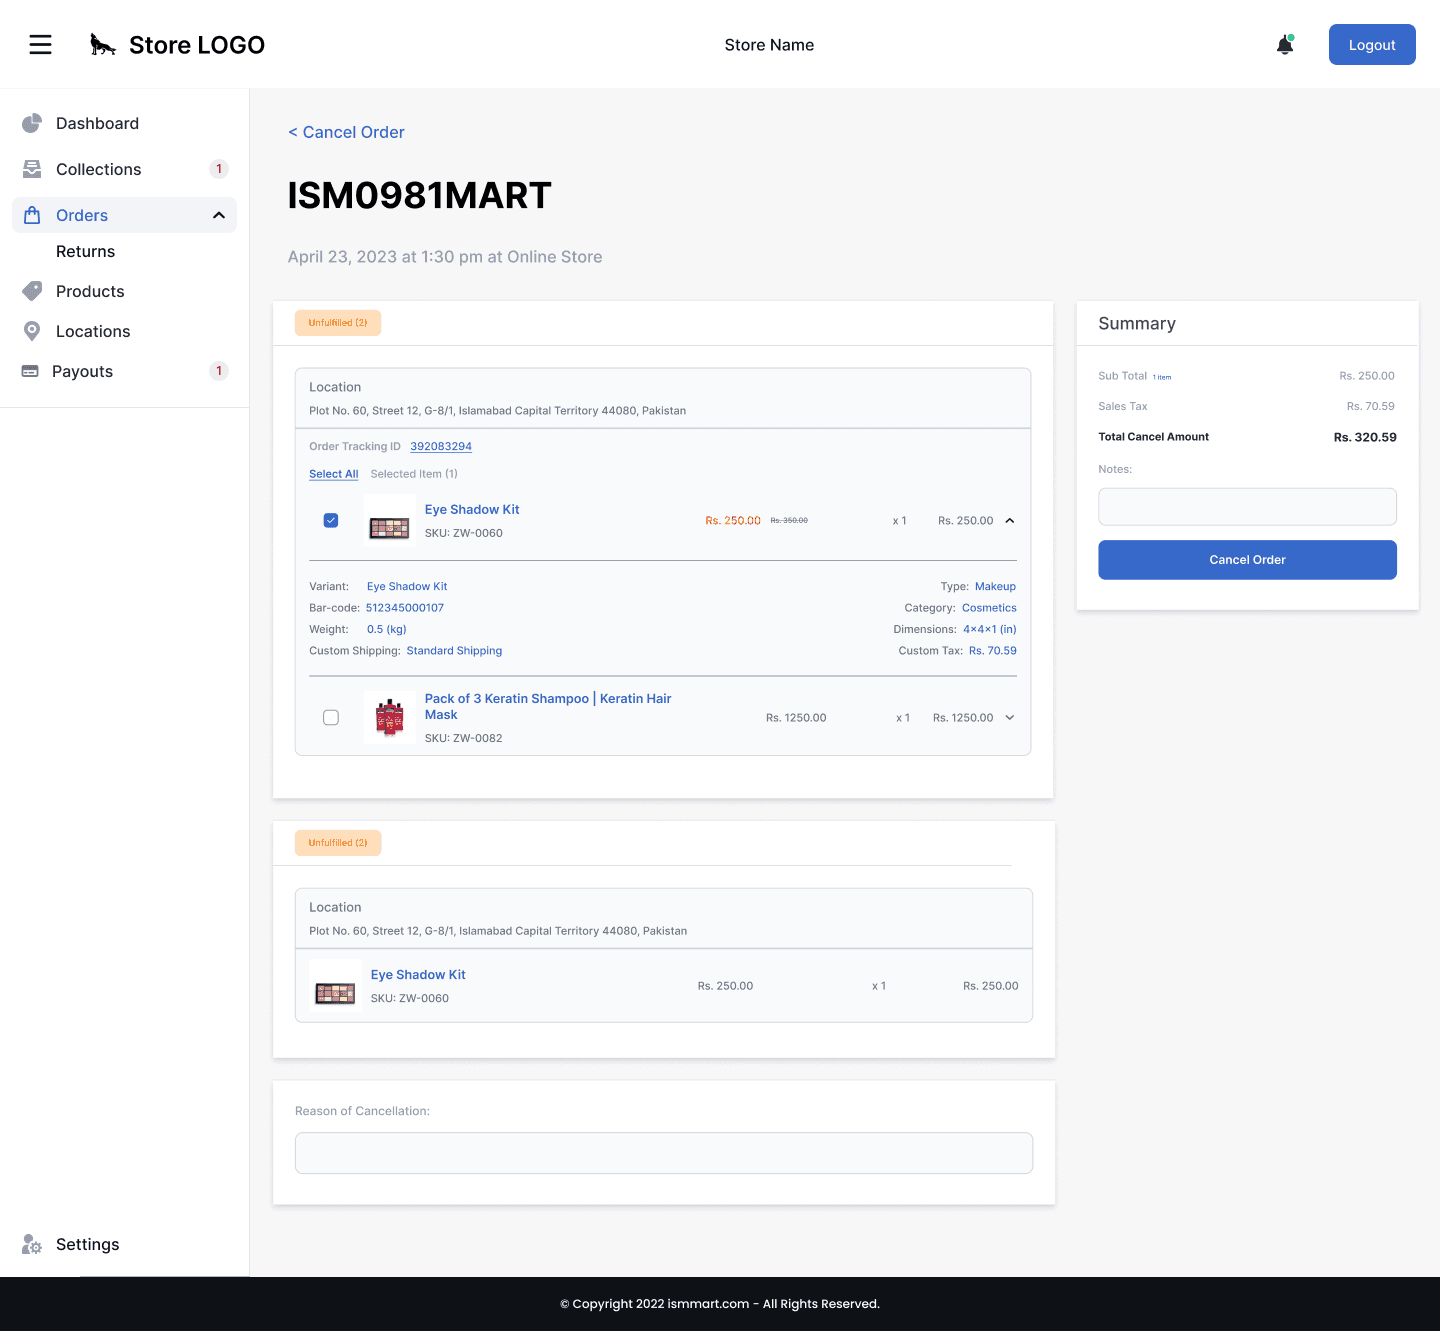Click SKU: ZW-0082 text
This screenshot has height=1331, width=1440.
(x=463, y=738)
